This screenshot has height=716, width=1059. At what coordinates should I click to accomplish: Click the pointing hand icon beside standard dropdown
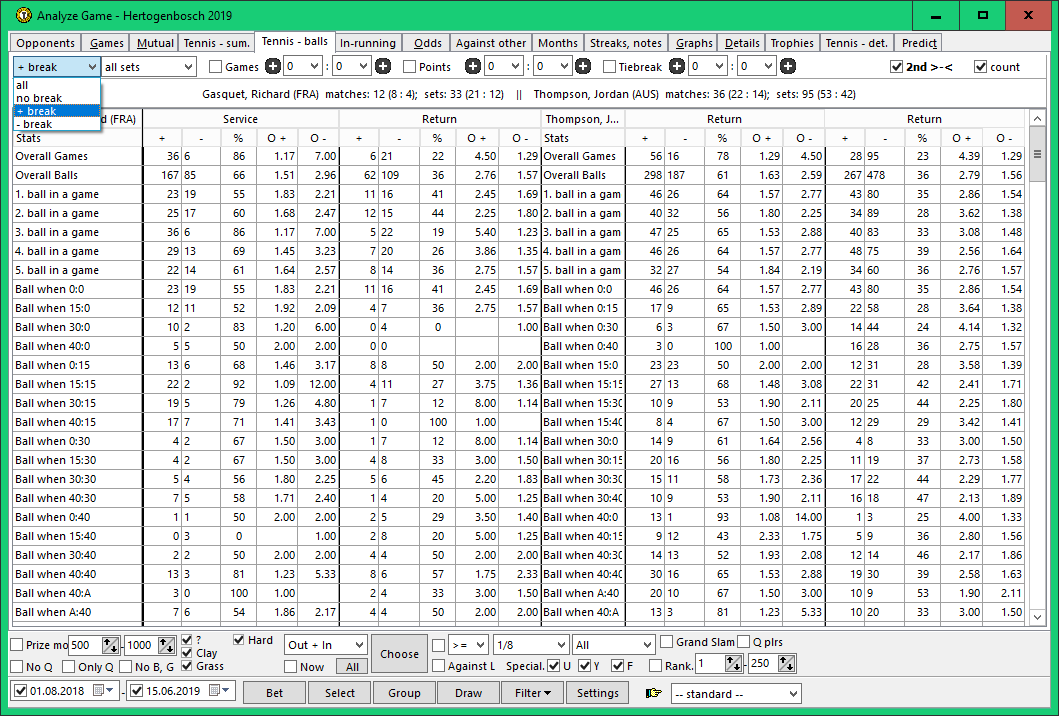coord(654,693)
